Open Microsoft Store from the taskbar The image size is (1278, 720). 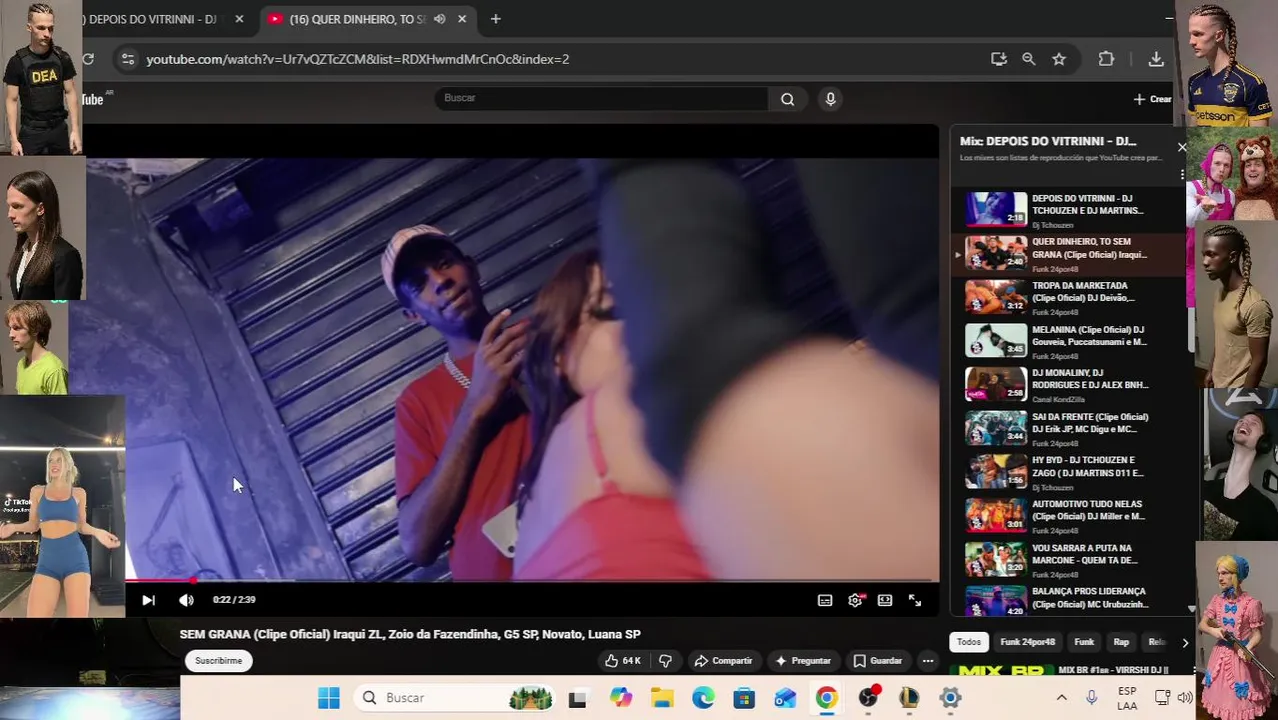pyautogui.click(x=744, y=698)
